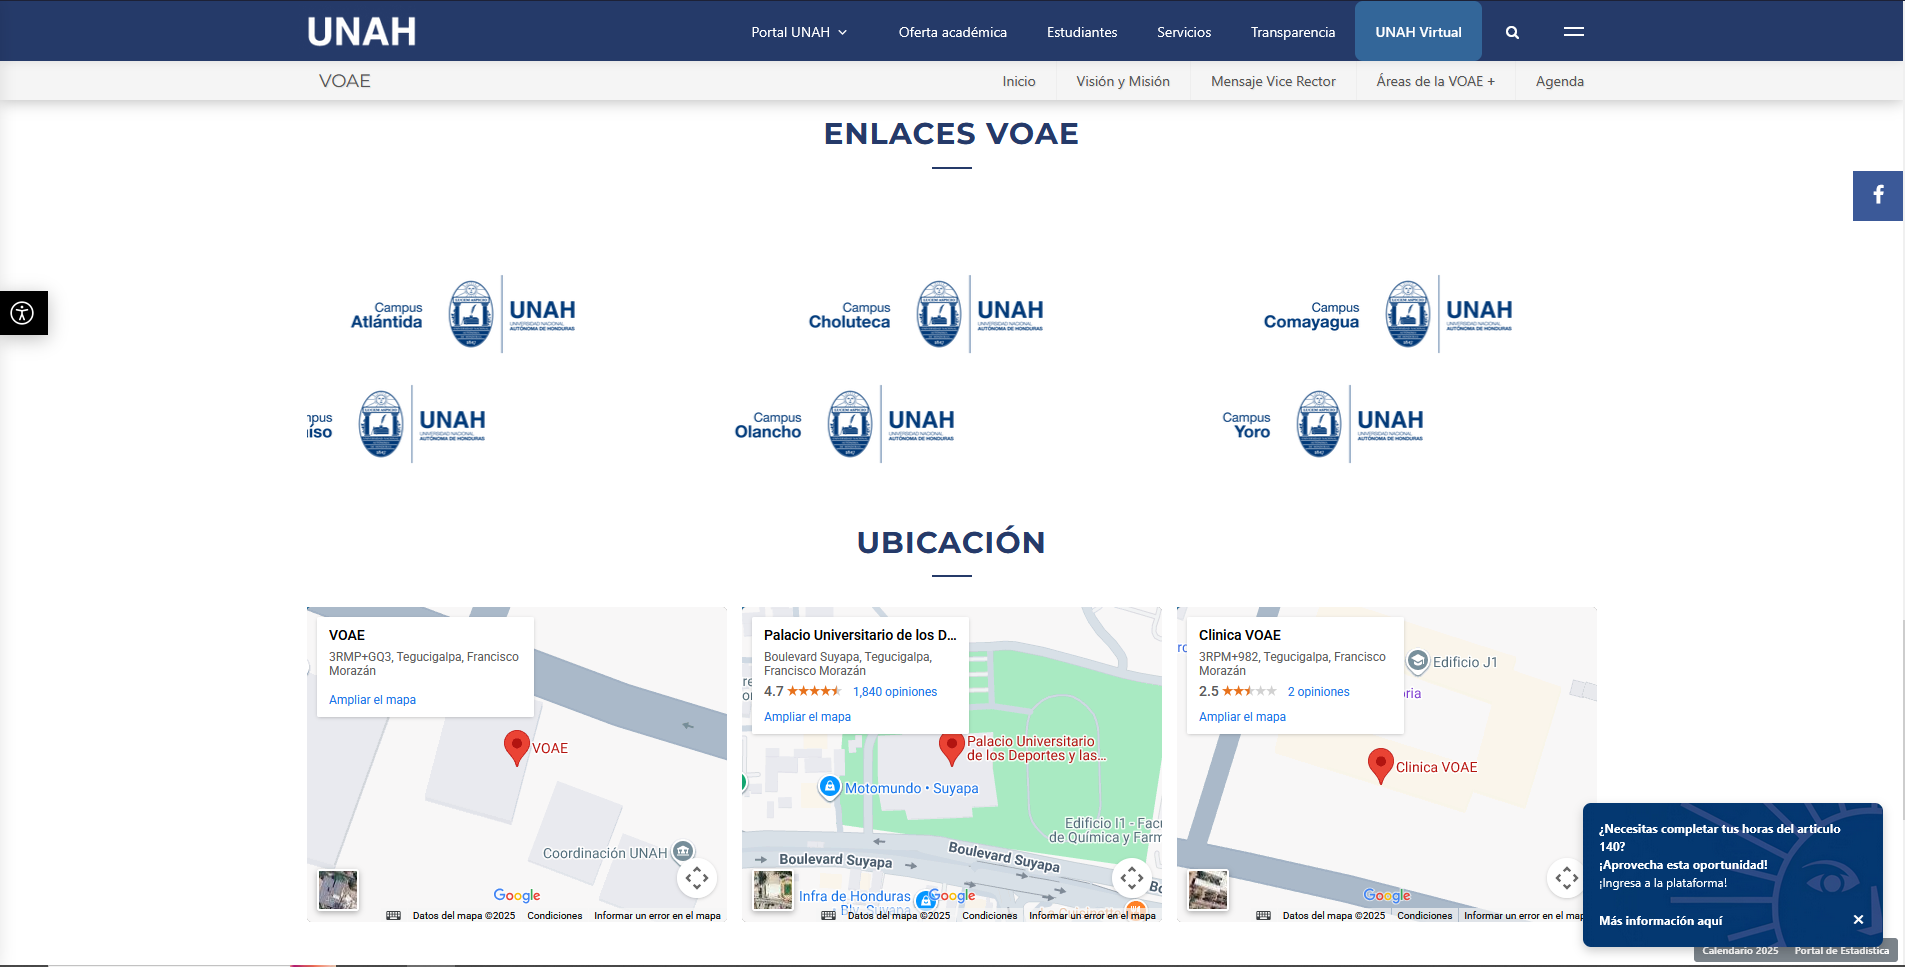Enter fullscreen on the Palacio Universitario map
Viewport: 1905px width, 967px height.
(x=1133, y=878)
